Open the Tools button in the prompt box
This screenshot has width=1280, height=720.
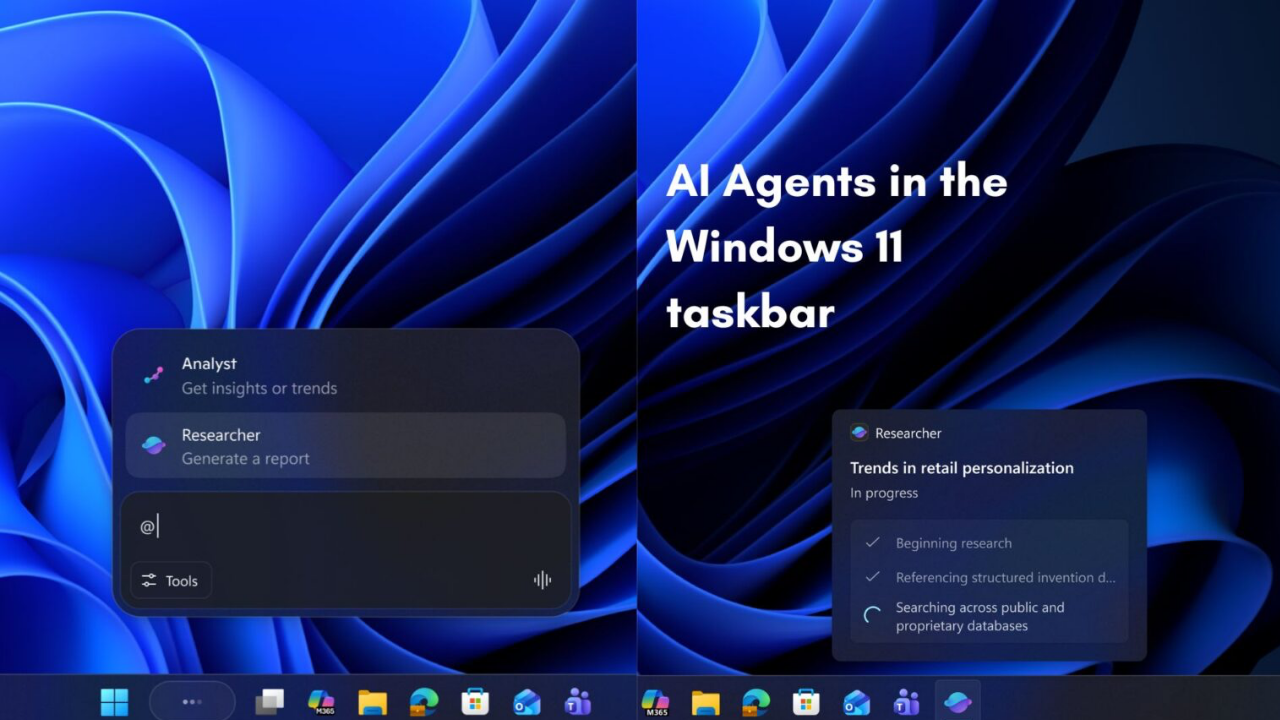coord(171,580)
